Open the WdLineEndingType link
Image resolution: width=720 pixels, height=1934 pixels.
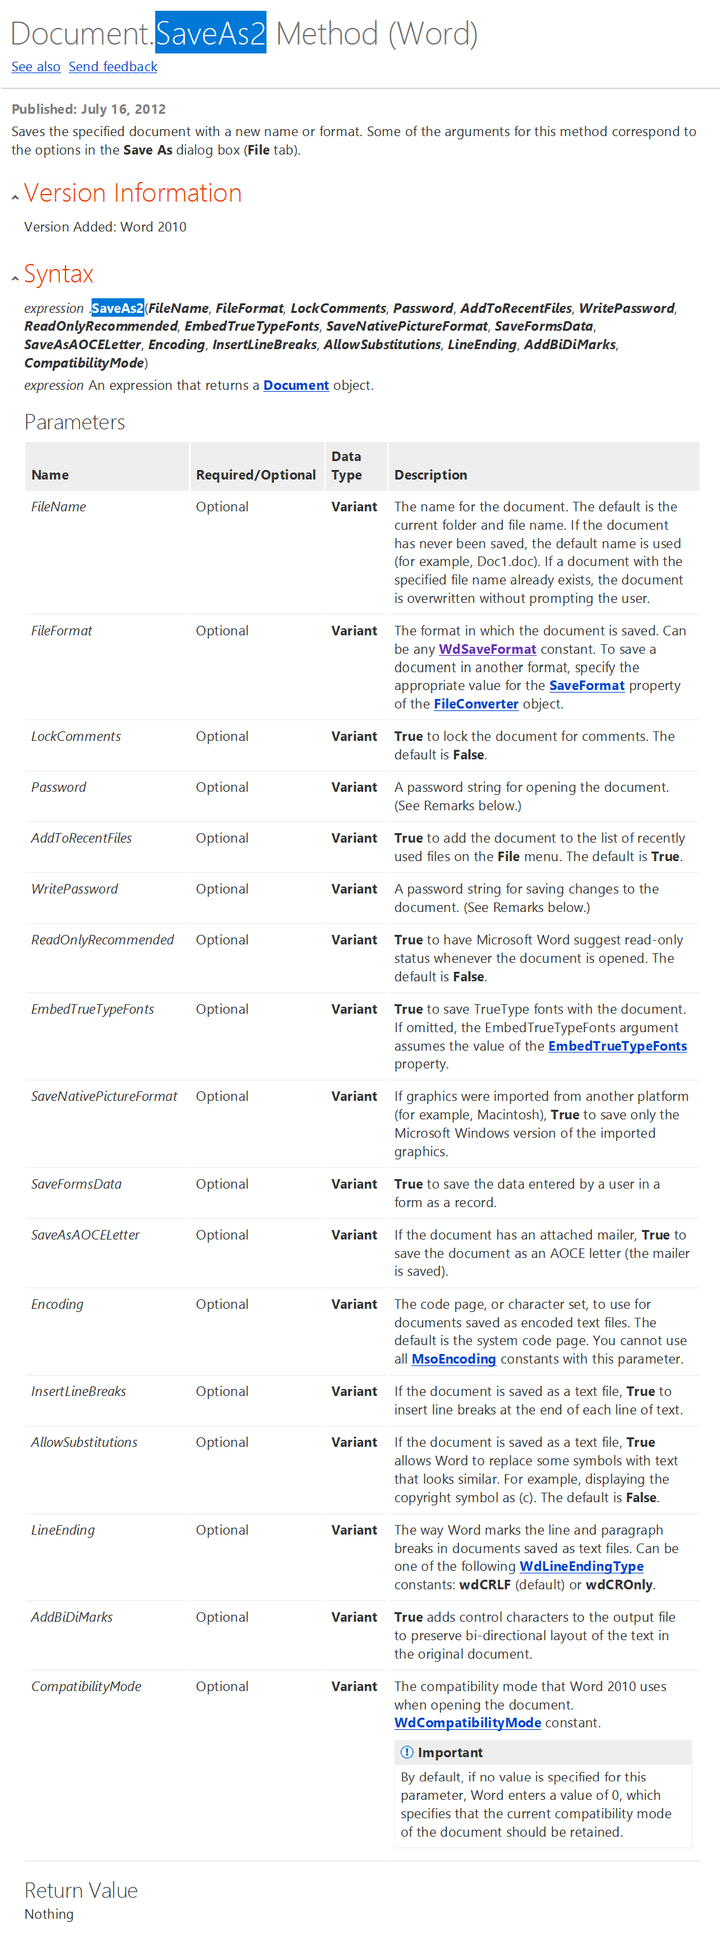click(581, 1566)
